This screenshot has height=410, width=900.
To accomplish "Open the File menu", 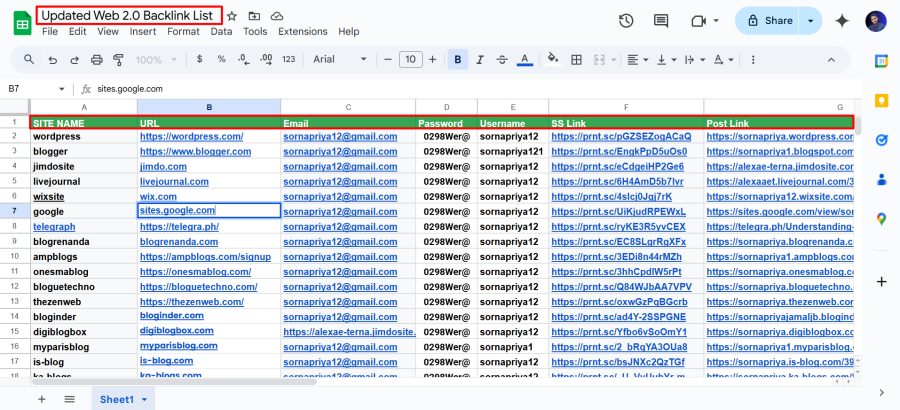I will click(x=50, y=32).
